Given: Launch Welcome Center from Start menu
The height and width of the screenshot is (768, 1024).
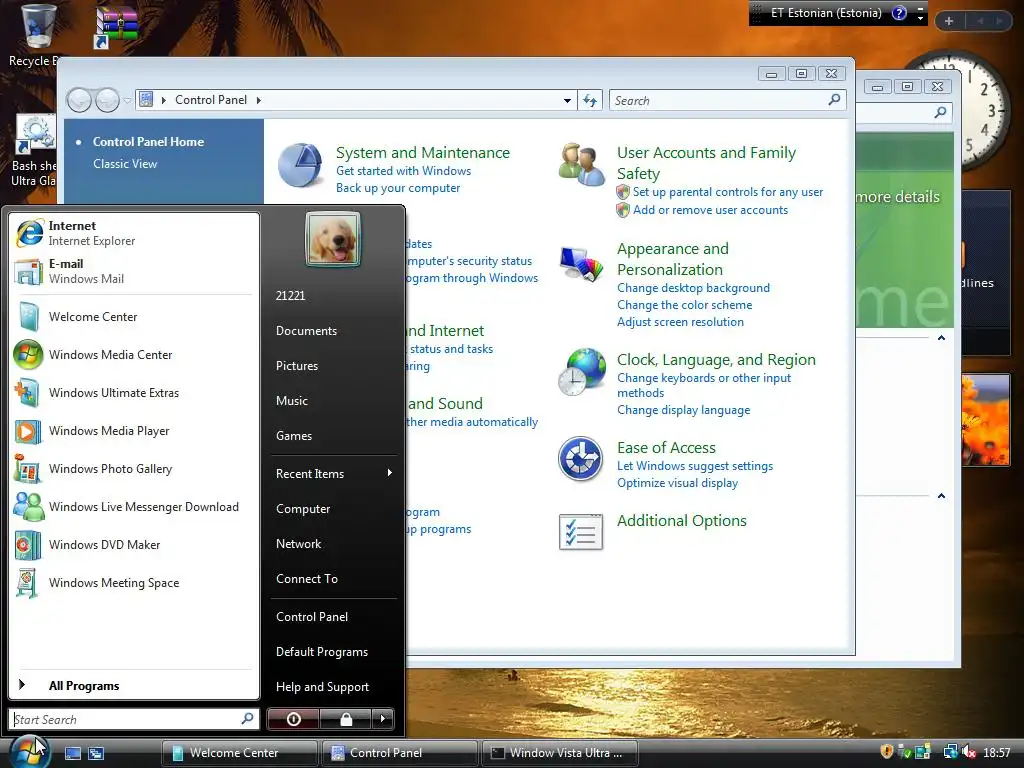Looking at the screenshot, I should tap(134, 317).
